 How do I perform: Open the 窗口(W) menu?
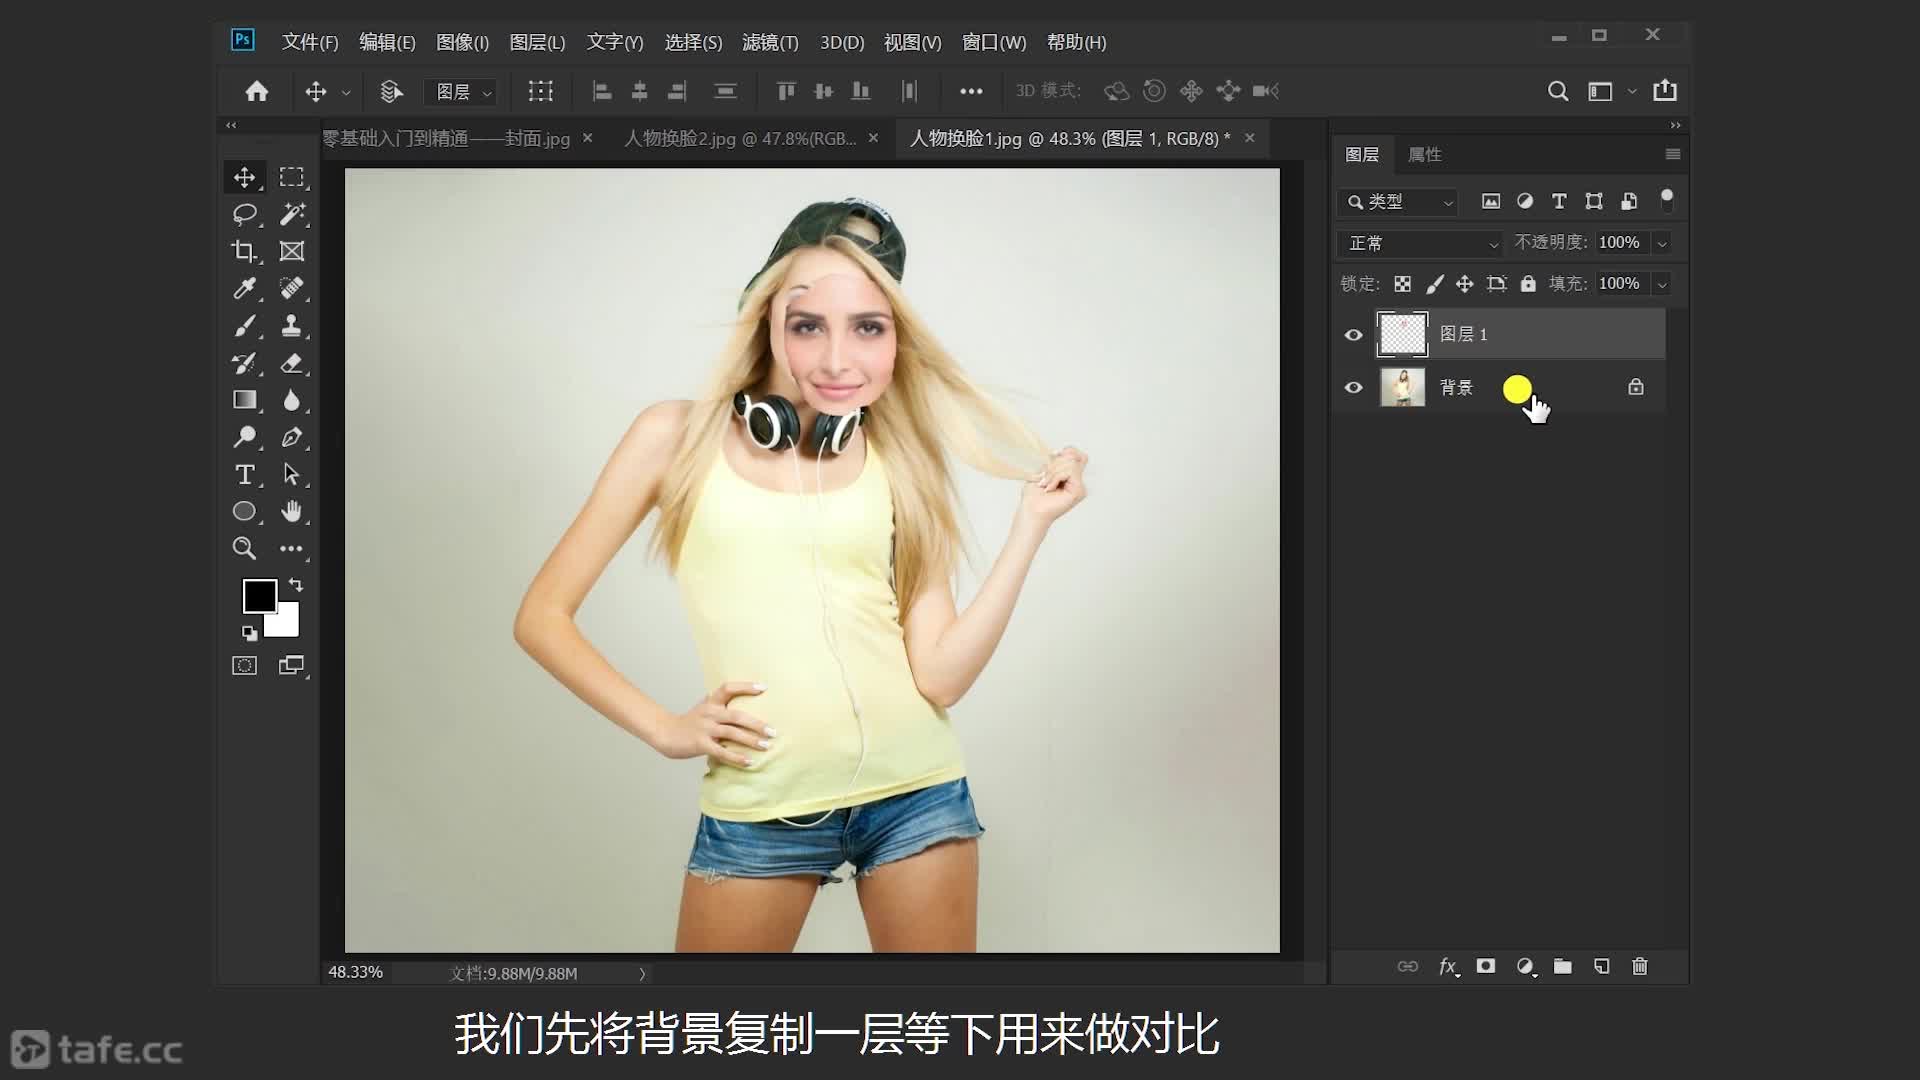click(994, 42)
